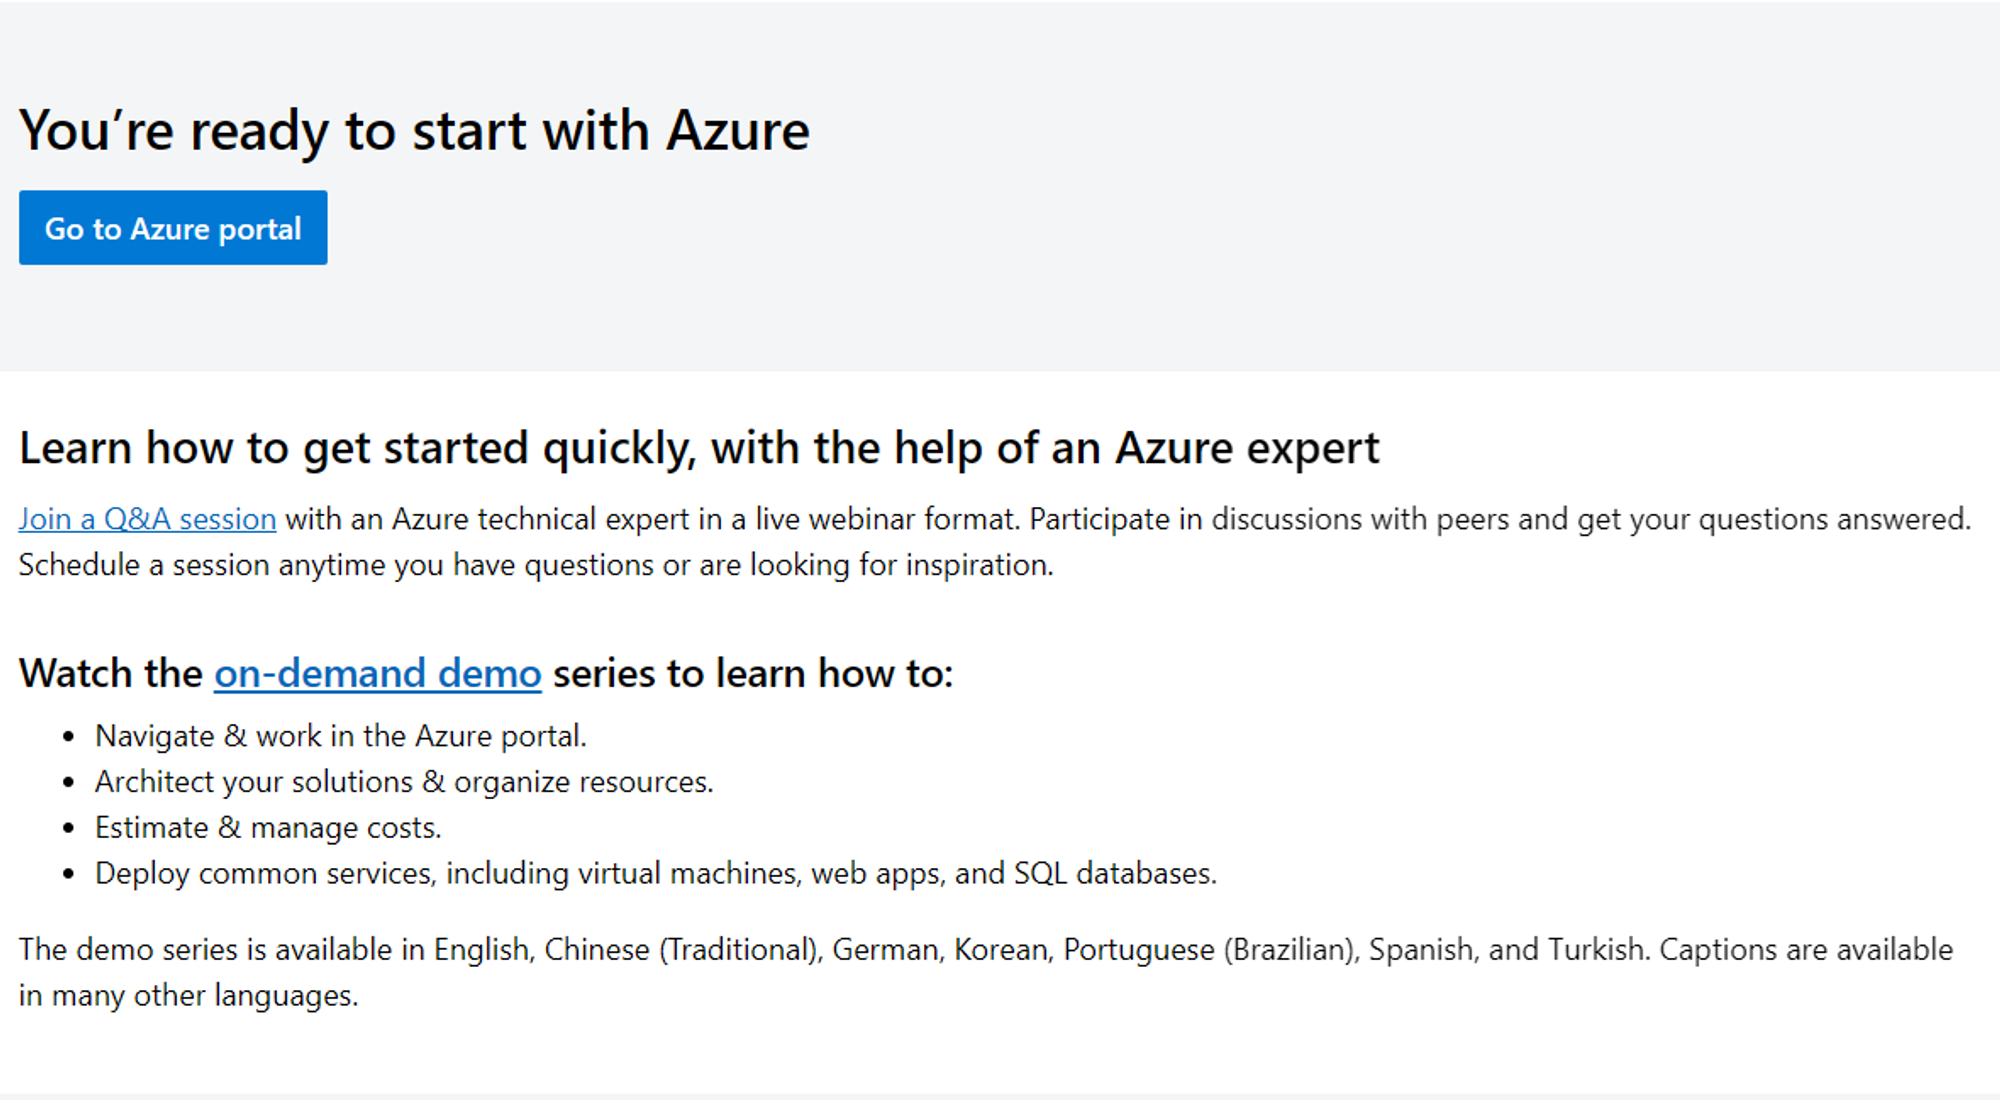Click the bullet dot before "Navigate & work"

(68, 737)
